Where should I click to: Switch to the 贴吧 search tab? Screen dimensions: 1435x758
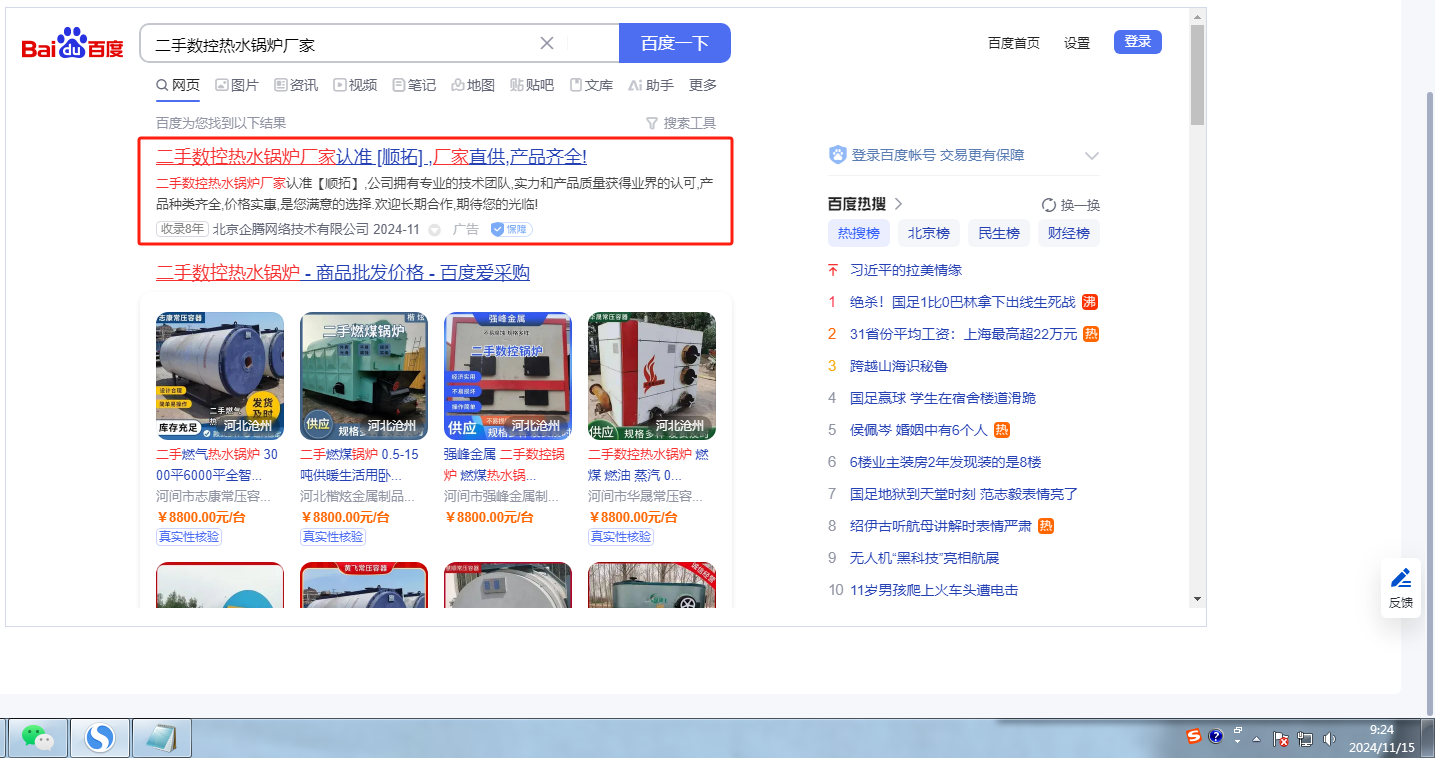pos(532,85)
